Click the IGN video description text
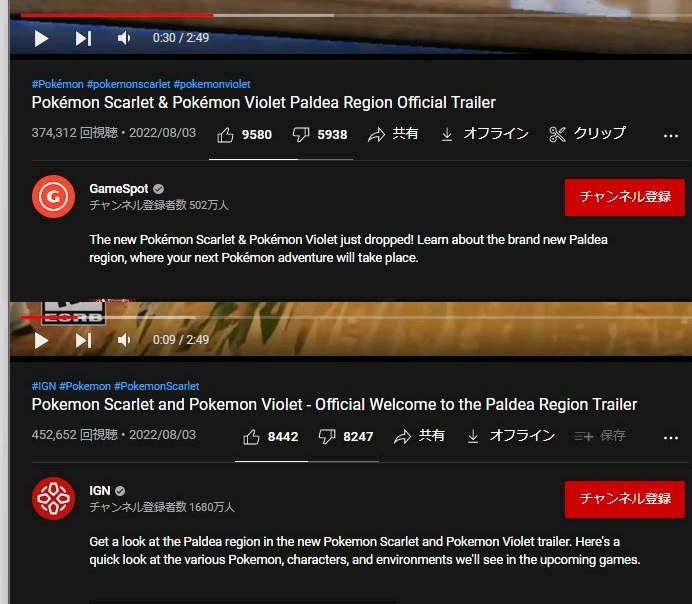 [365, 551]
